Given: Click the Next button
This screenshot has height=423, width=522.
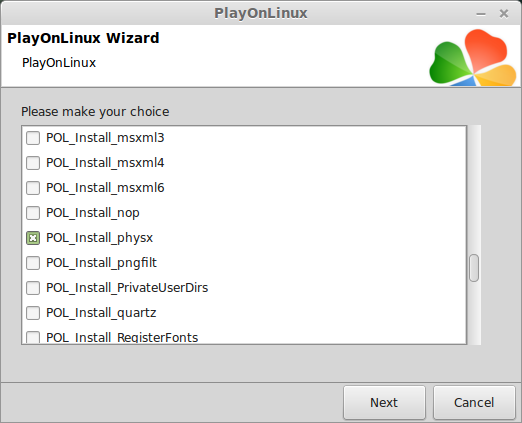Looking at the screenshot, I should [384, 402].
